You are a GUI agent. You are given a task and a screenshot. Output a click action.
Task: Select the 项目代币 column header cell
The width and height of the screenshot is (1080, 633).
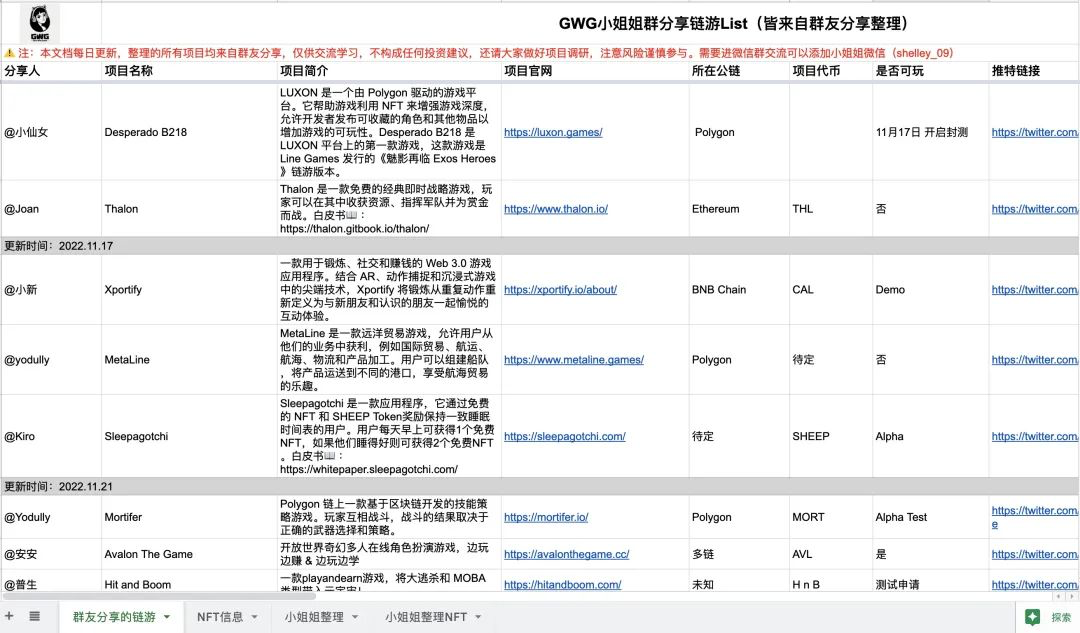(831, 71)
